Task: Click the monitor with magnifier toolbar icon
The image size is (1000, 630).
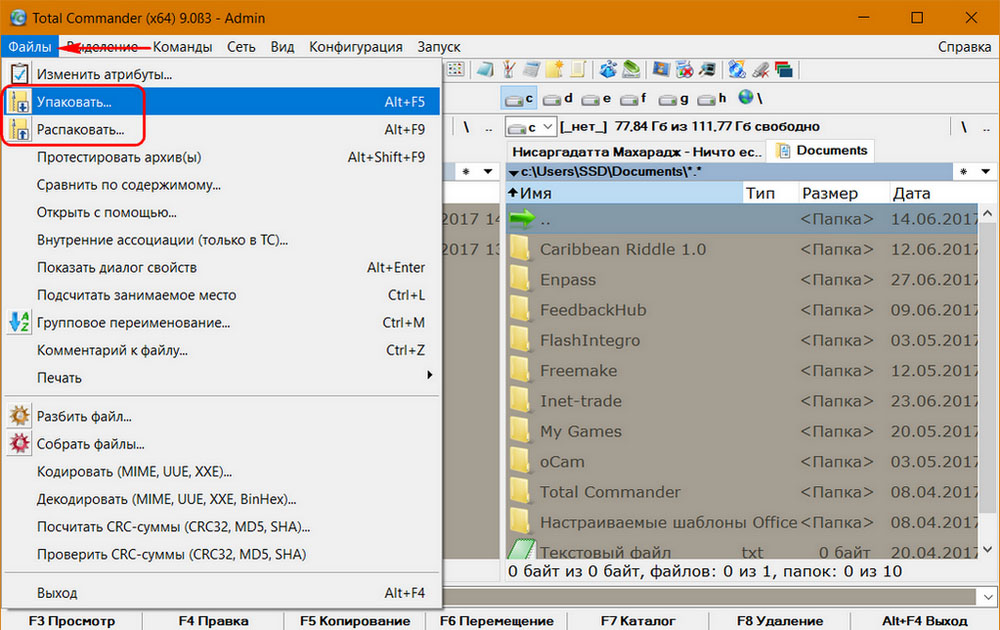Action: click(707, 69)
